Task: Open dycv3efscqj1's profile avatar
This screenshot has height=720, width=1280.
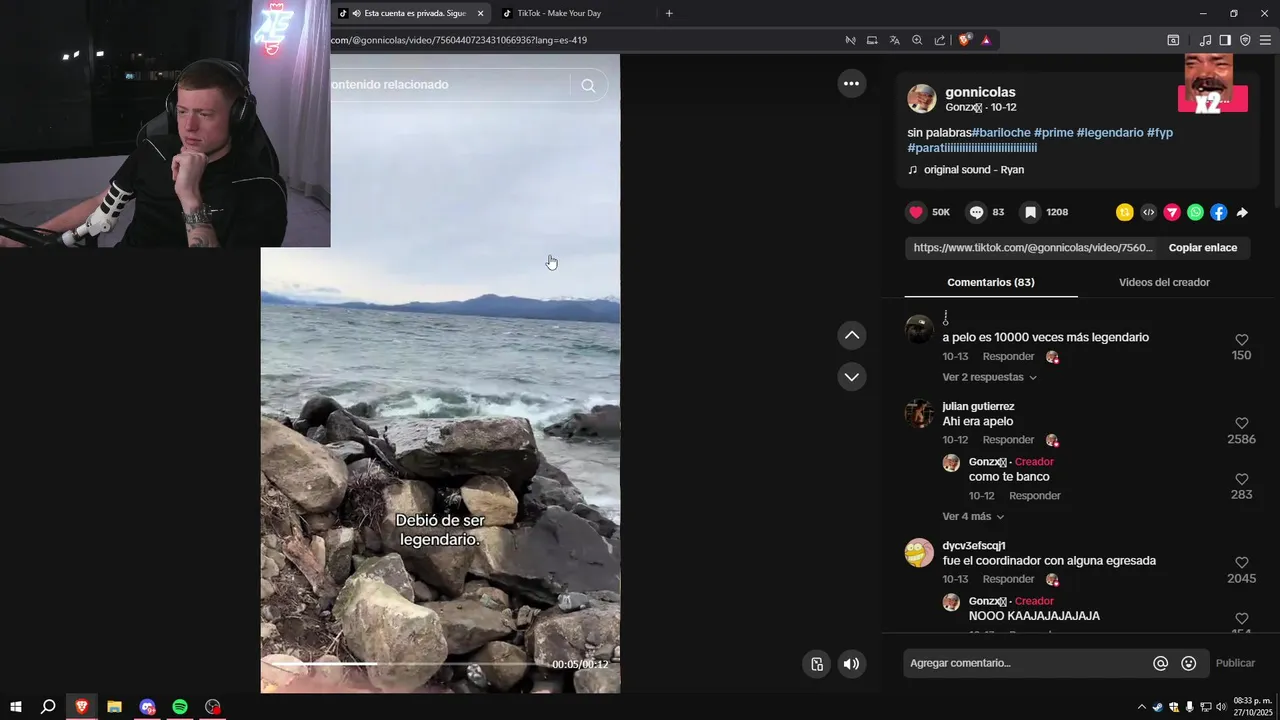Action: pyautogui.click(x=919, y=553)
